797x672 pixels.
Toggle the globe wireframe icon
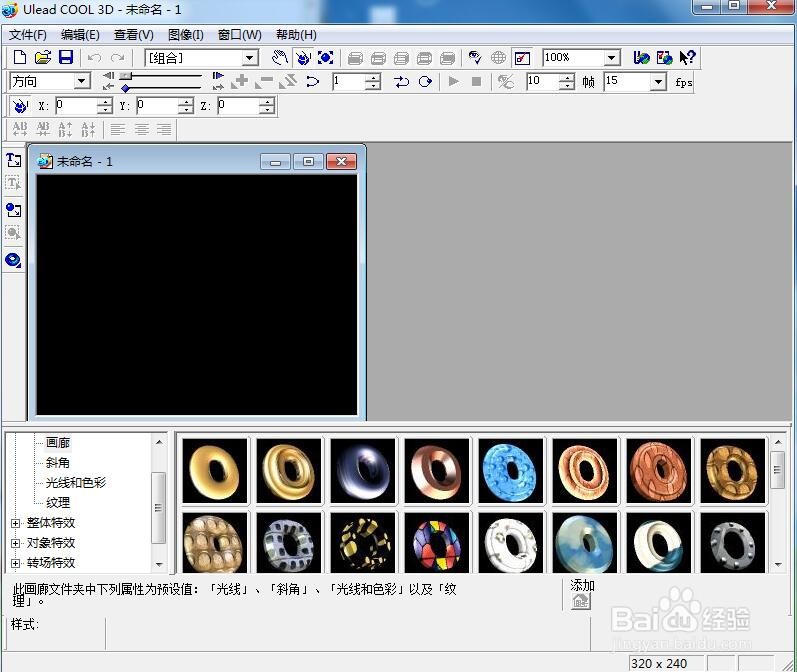pos(499,57)
